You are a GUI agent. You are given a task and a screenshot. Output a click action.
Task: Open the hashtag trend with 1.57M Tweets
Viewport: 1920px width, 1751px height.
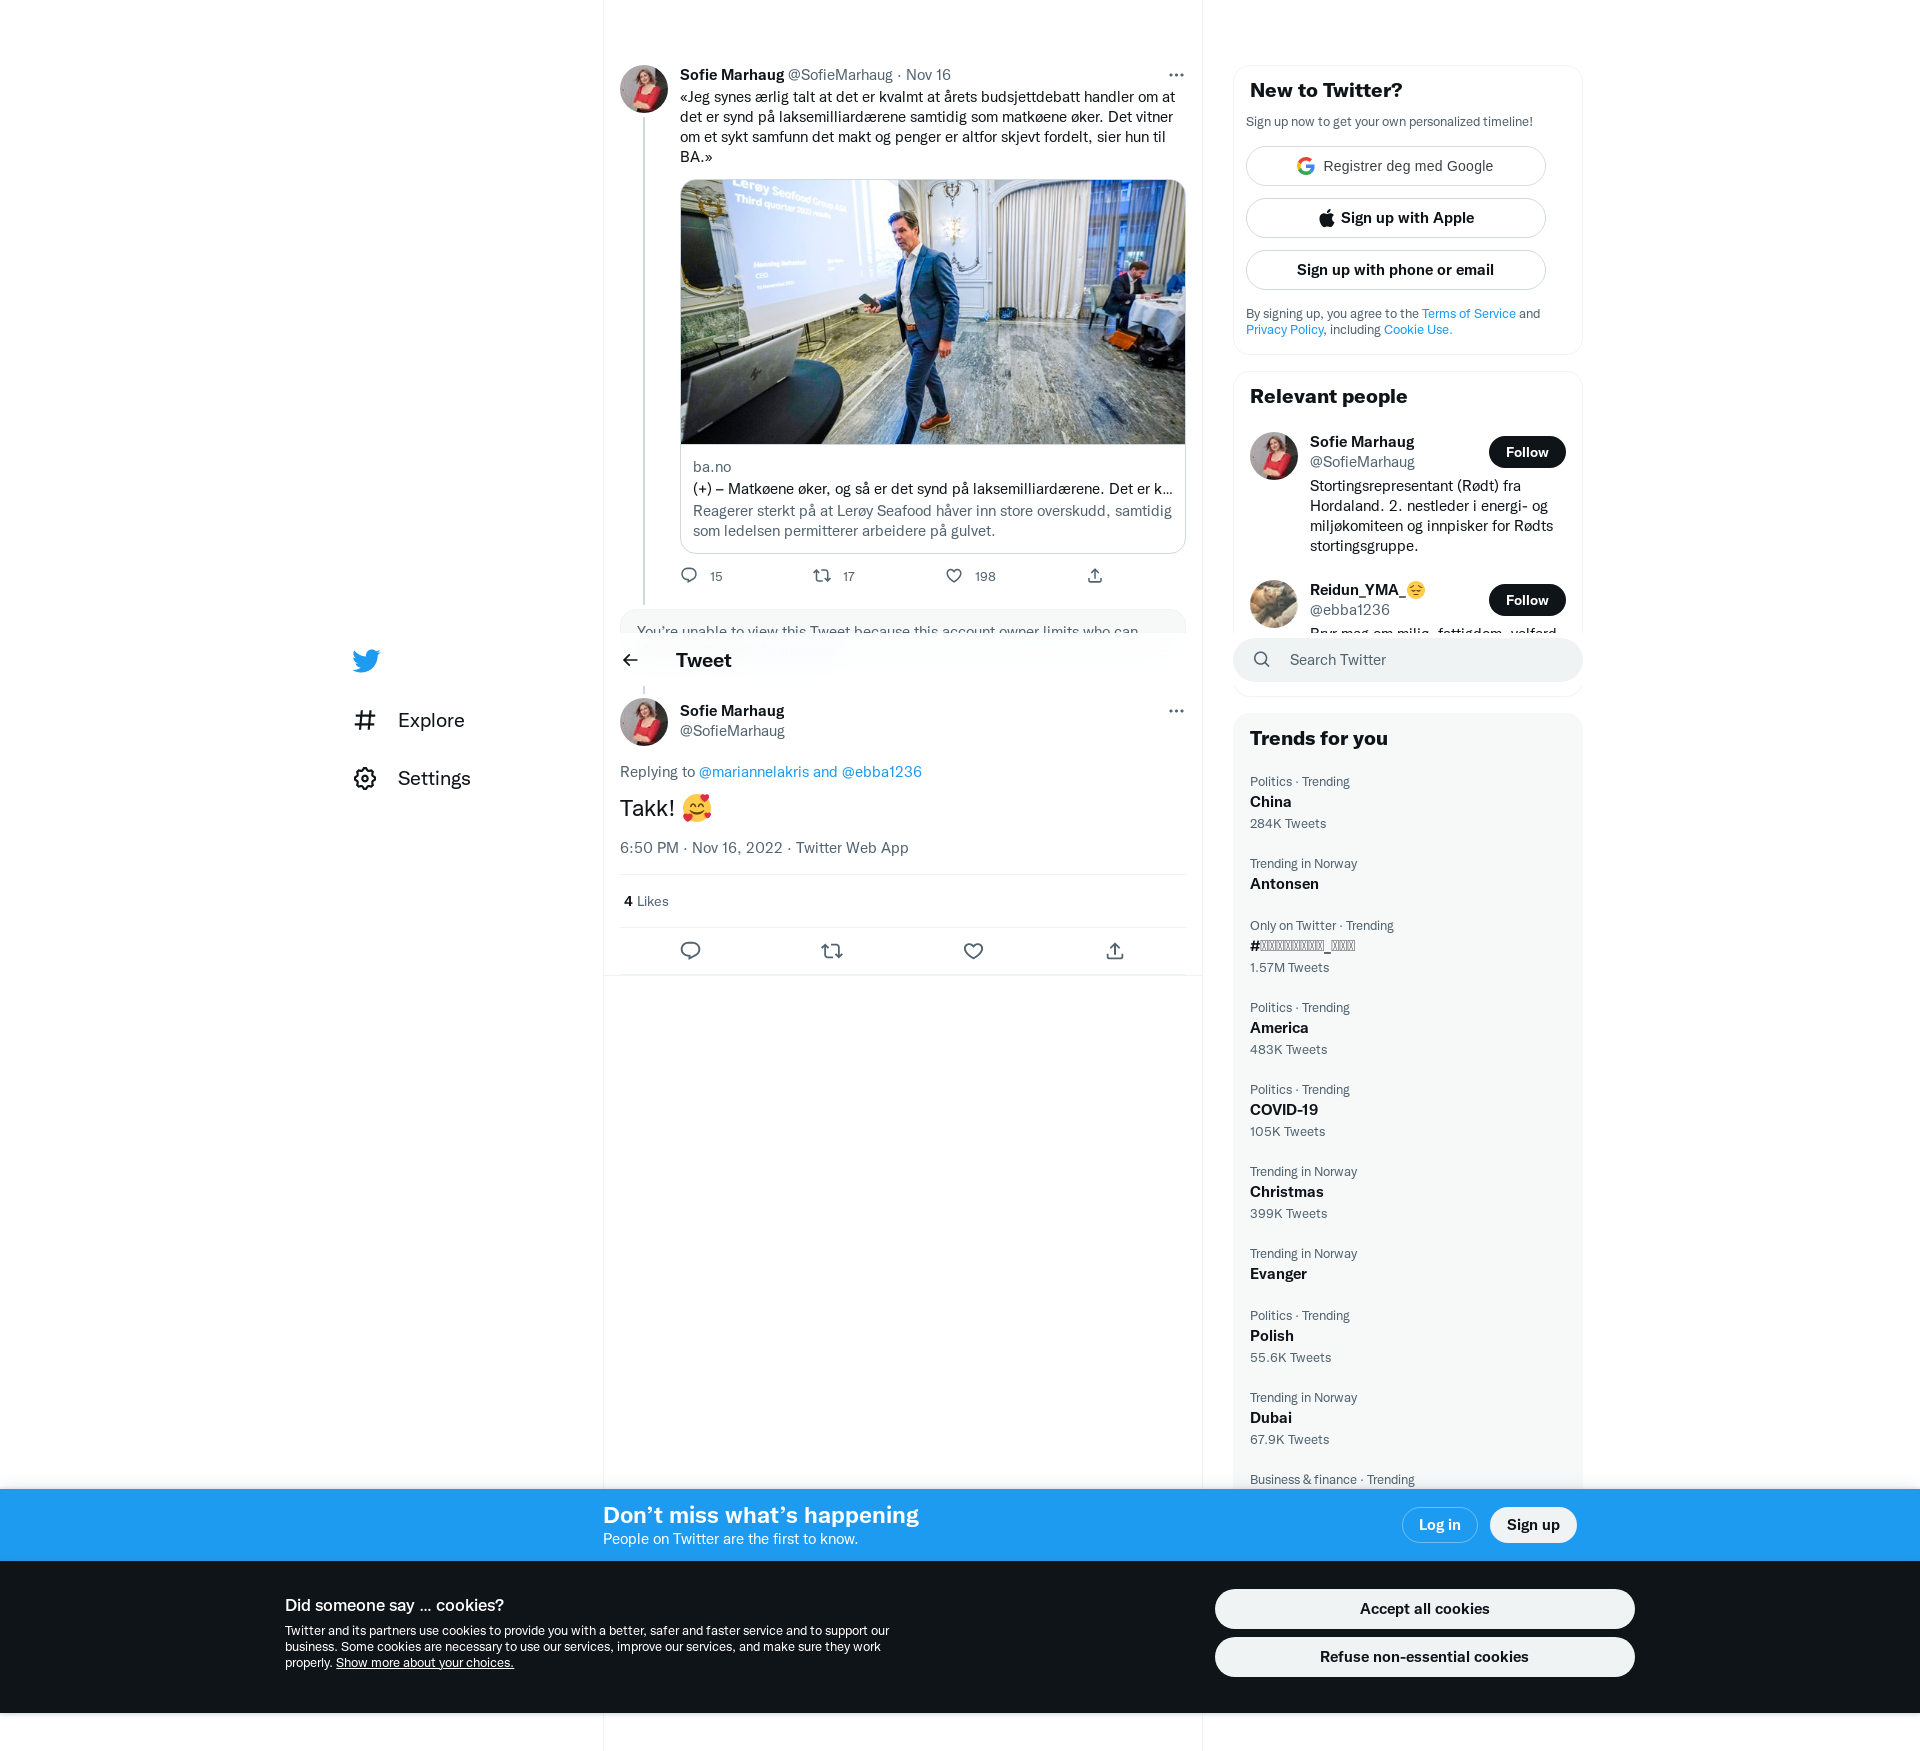[x=1408, y=946]
